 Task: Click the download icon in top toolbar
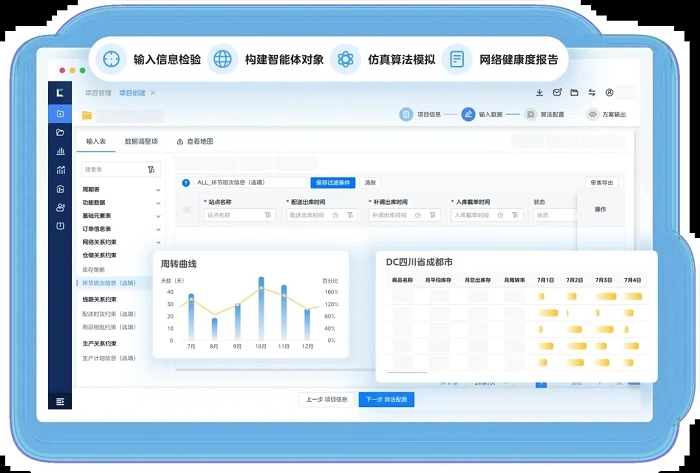pos(540,93)
